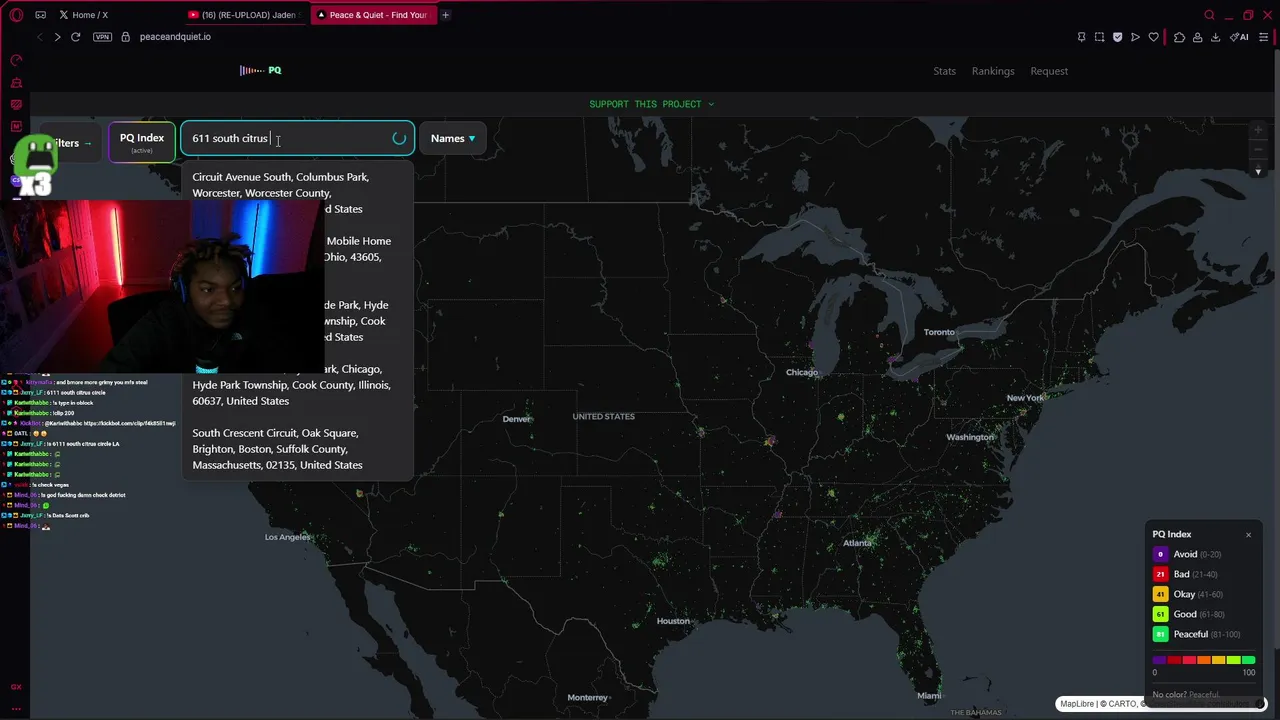This screenshot has width=1280, height=720.
Task: Click the New York map label
Action: pyautogui.click(x=1025, y=398)
